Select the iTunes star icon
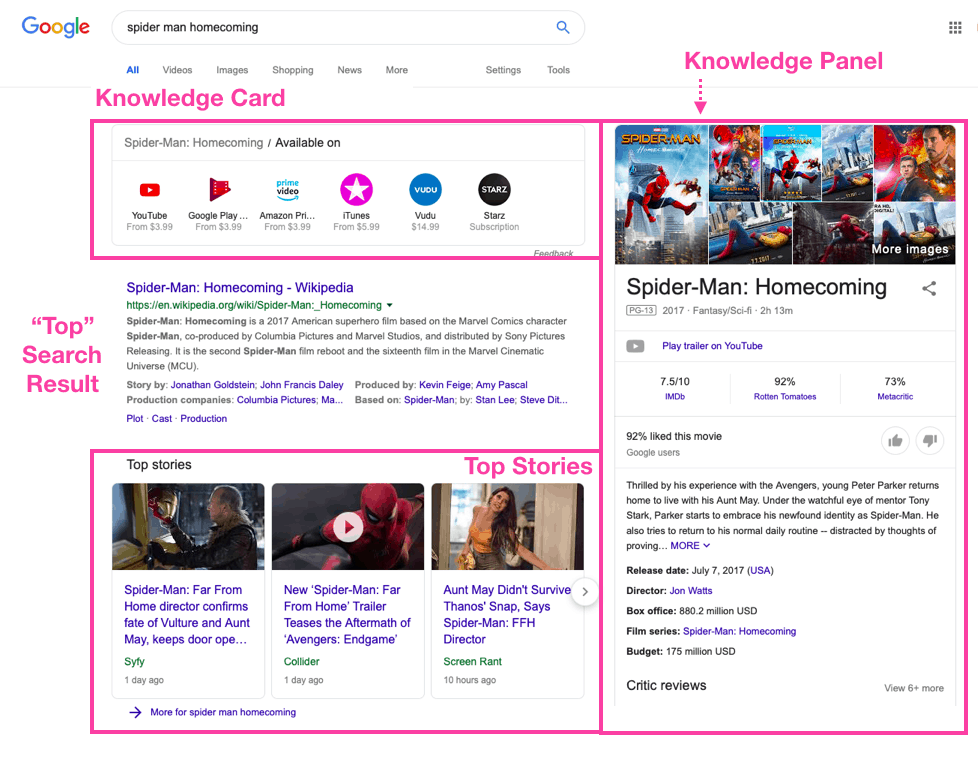The width and height of the screenshot is (978, 763). pyautogui.click(x=356, y=190)
